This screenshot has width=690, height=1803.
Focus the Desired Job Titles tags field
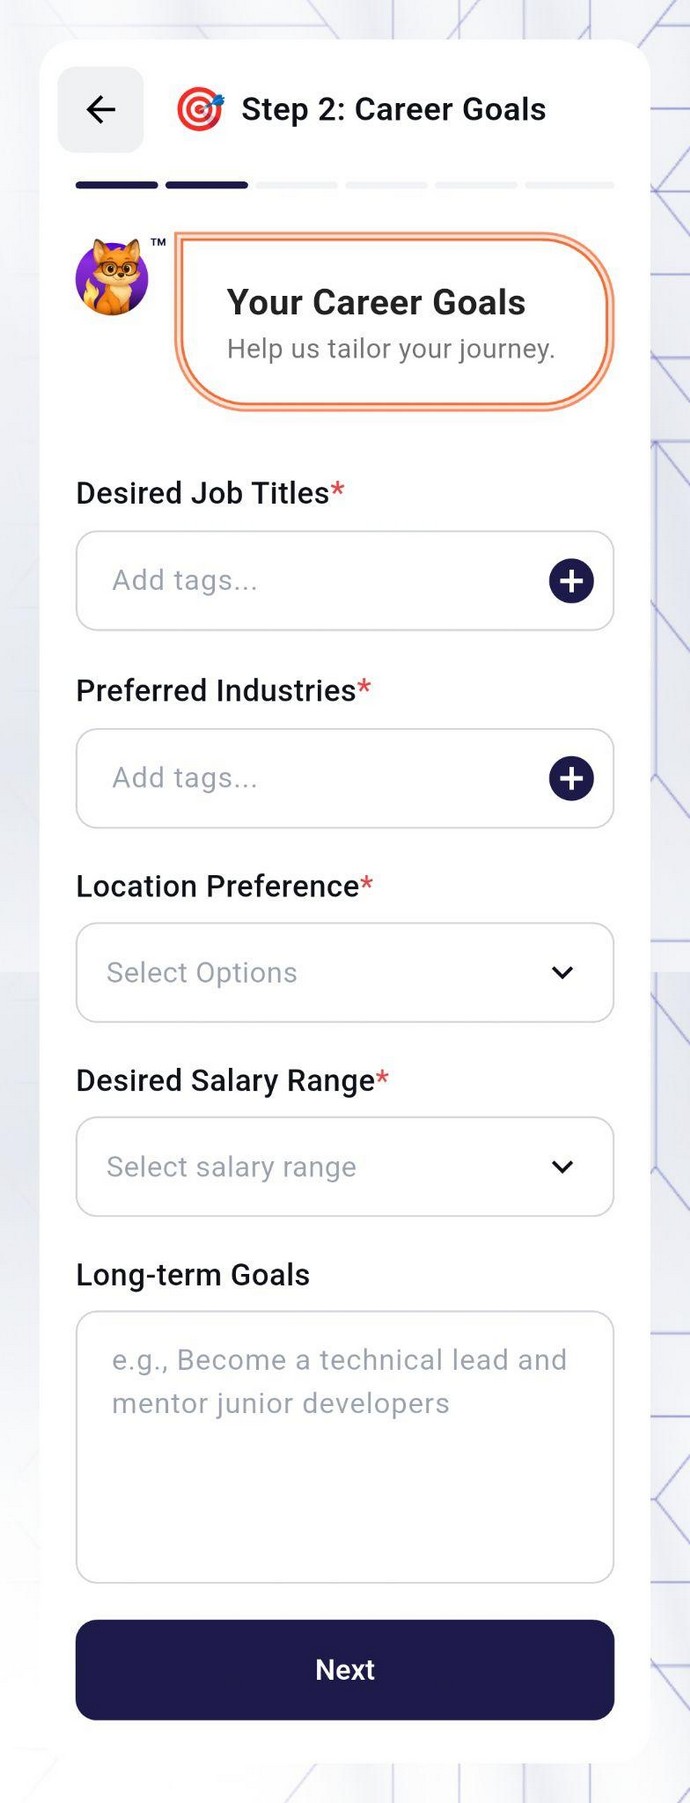pyautogui.click(x=300, y=581)
